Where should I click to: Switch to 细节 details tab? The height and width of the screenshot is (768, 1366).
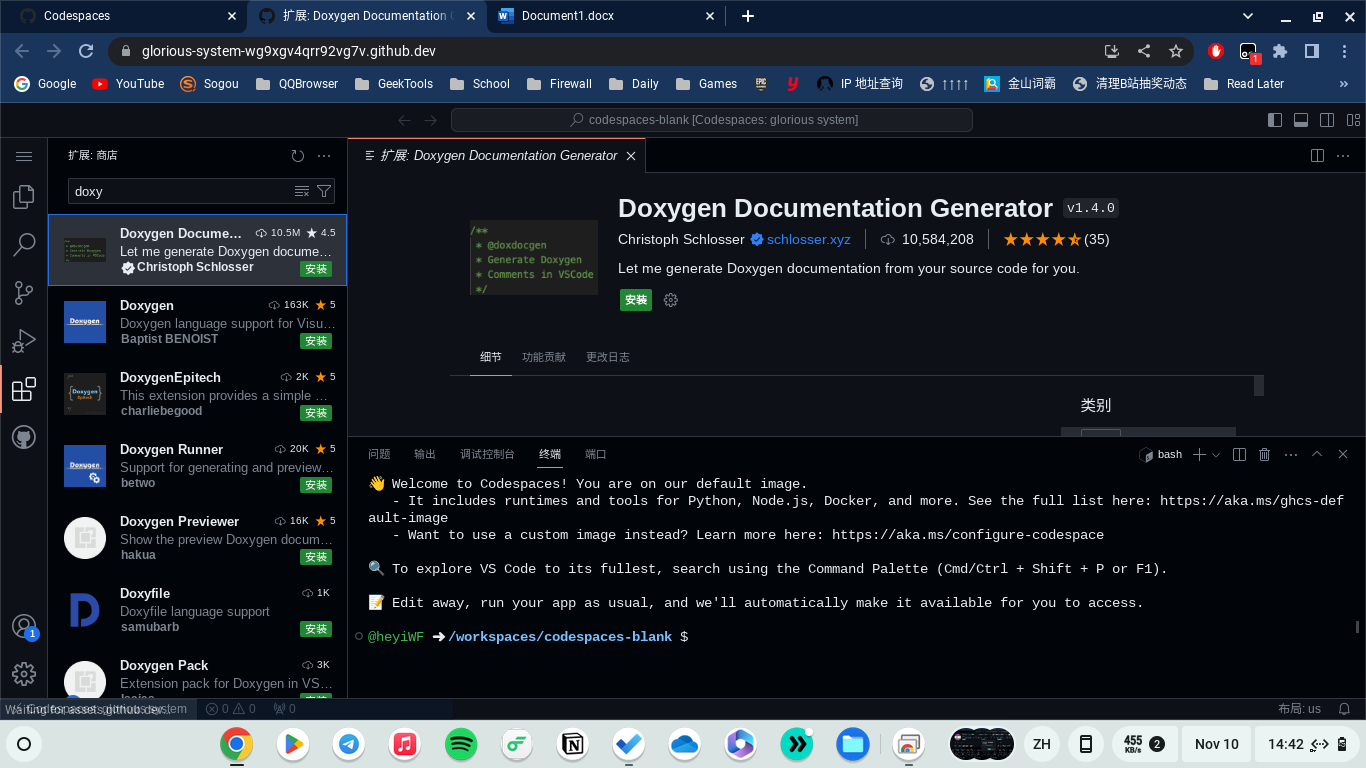(x=490, y=357)
